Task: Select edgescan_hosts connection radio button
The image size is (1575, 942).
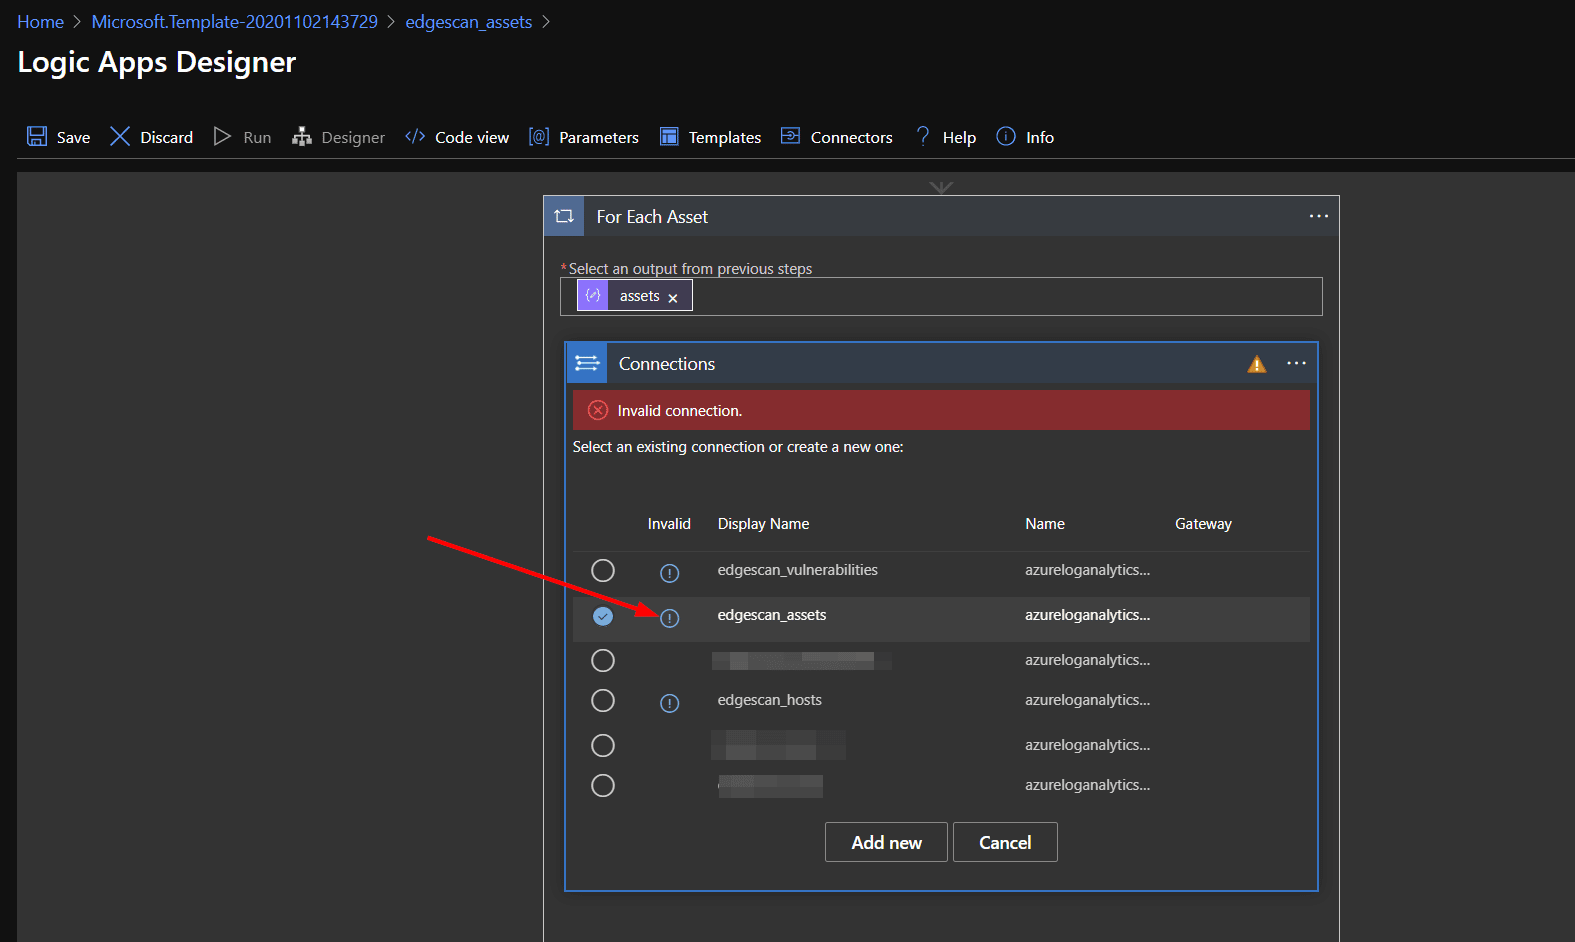Action: [x=603, y=700]
